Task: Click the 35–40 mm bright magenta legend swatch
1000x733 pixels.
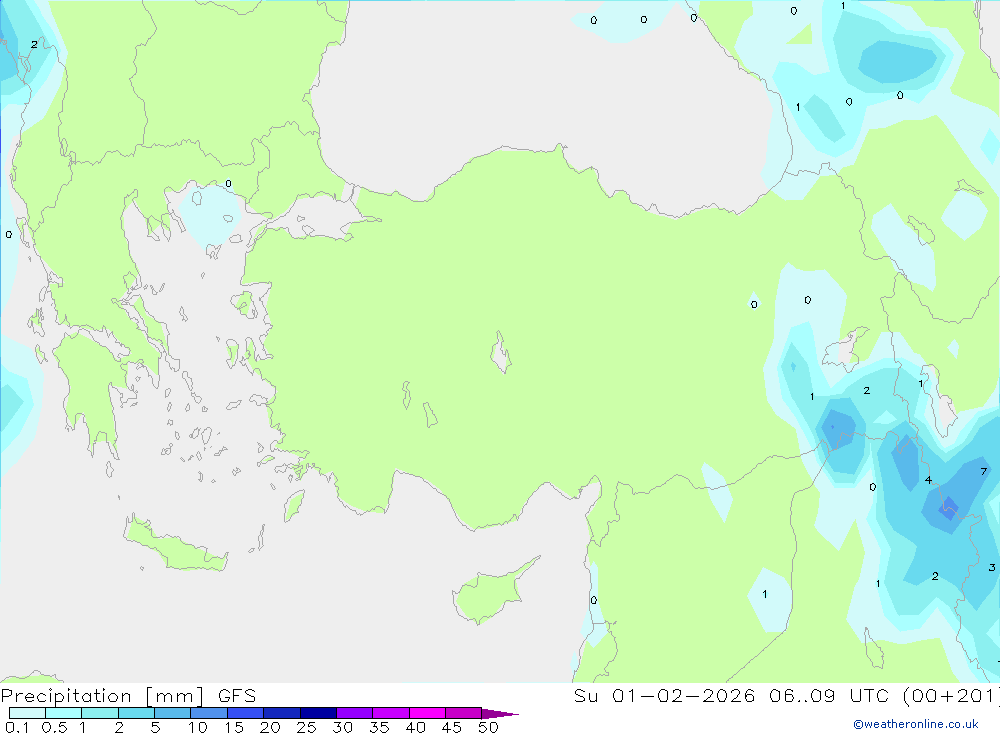Action: click(390, 713)
